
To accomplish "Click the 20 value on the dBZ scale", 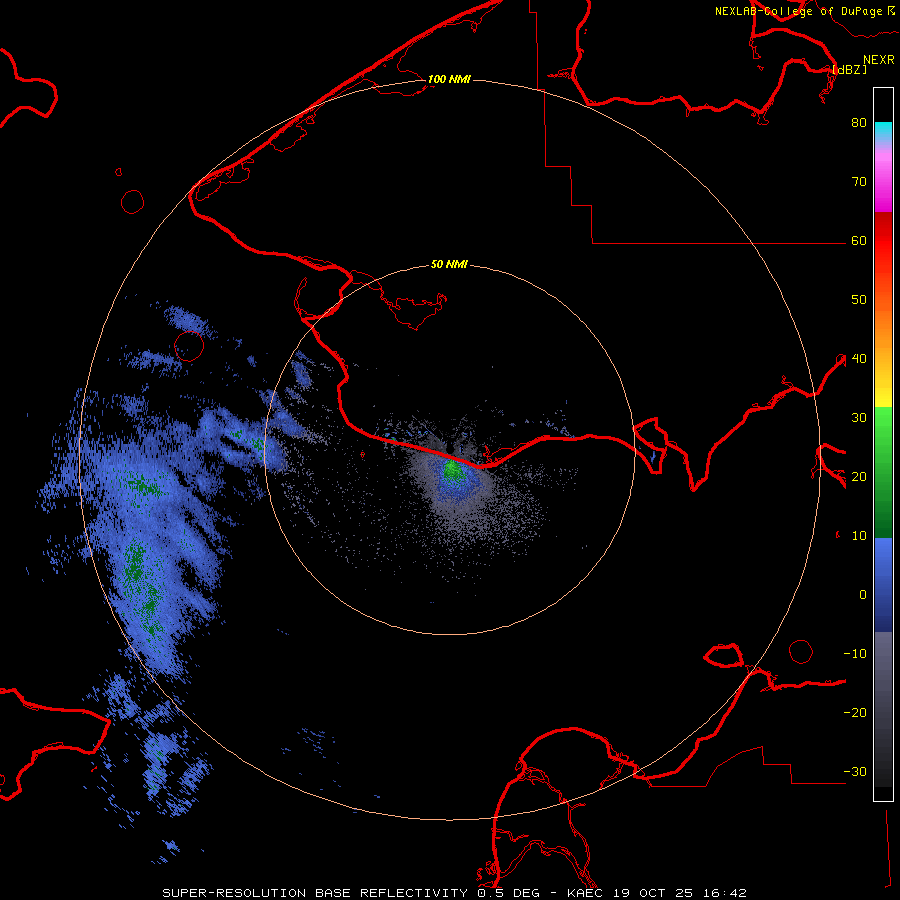I will (859, 476).
